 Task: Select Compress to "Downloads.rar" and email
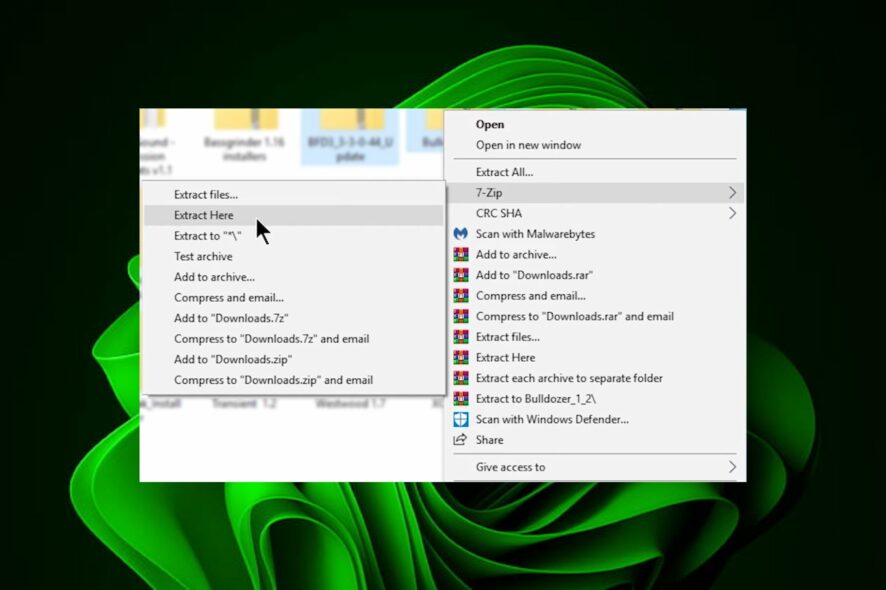coord(595,316)
